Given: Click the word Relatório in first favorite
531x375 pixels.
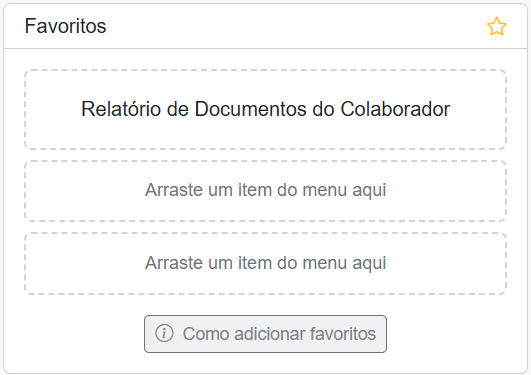Looking at the screenshot, I should coord(121,109).
